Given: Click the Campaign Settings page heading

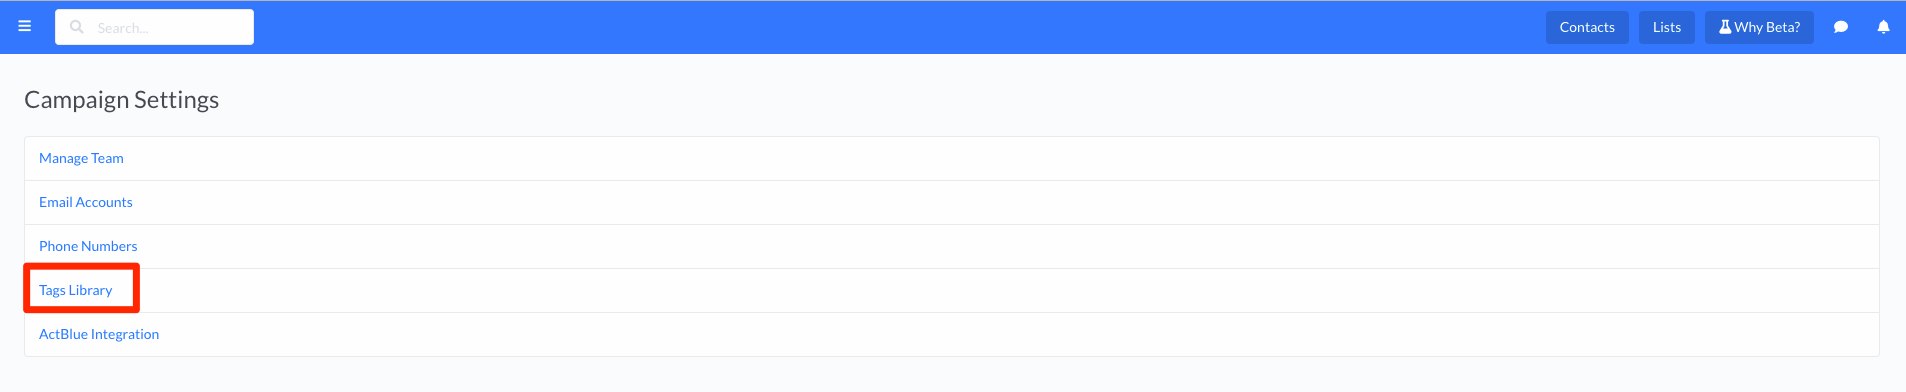Looking at the screenshot, I should pos(122,100).
